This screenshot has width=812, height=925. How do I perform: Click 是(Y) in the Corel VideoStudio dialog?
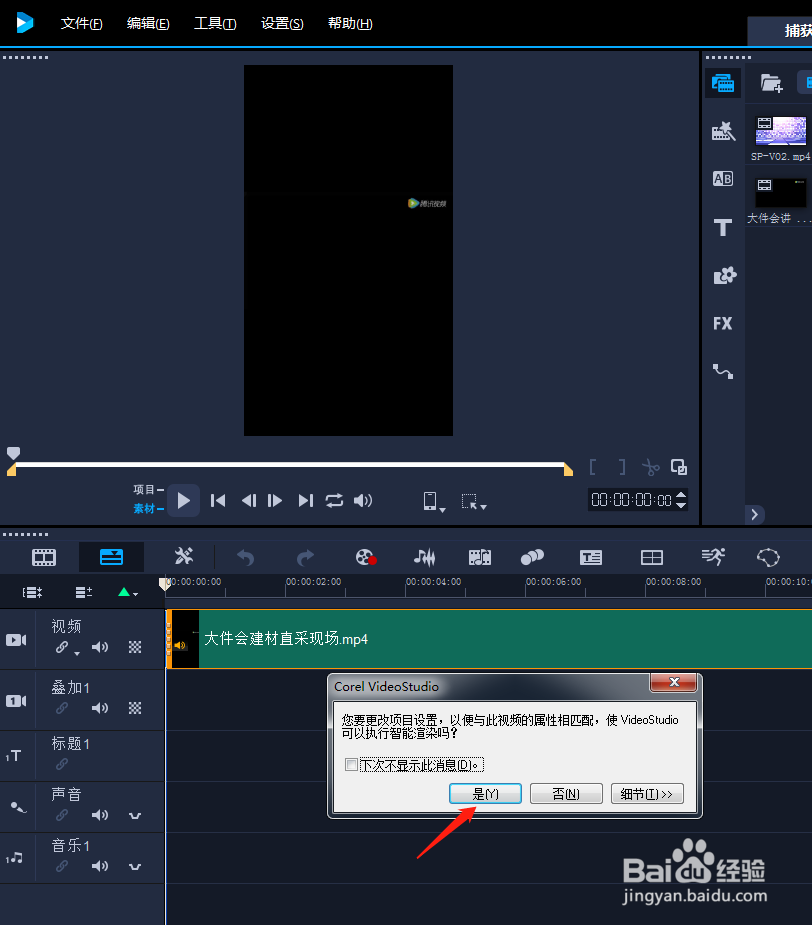coord(485,793)
